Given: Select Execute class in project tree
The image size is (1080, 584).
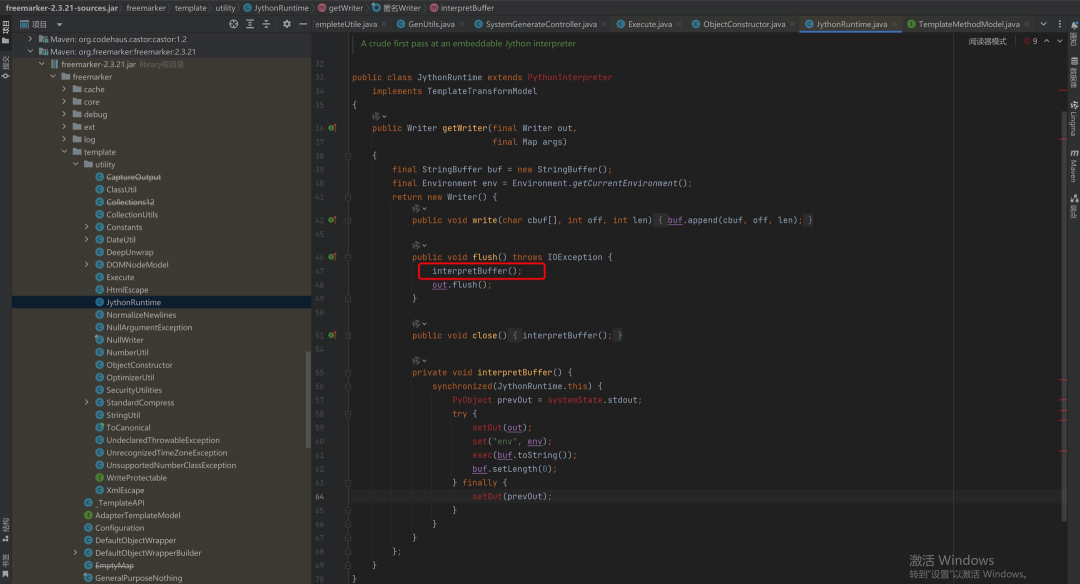Looking at the screenshot, I should pos(120,278).
